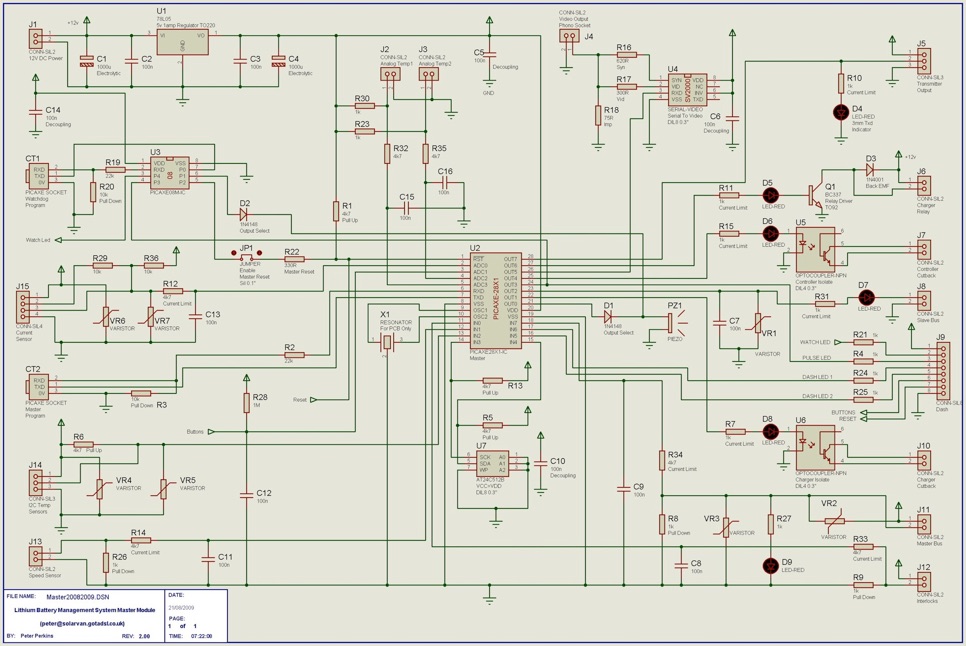The height and width of the screenshot is (646, 966).
Task: Select the VR3 varistor symbol
Action: (726, 530)
